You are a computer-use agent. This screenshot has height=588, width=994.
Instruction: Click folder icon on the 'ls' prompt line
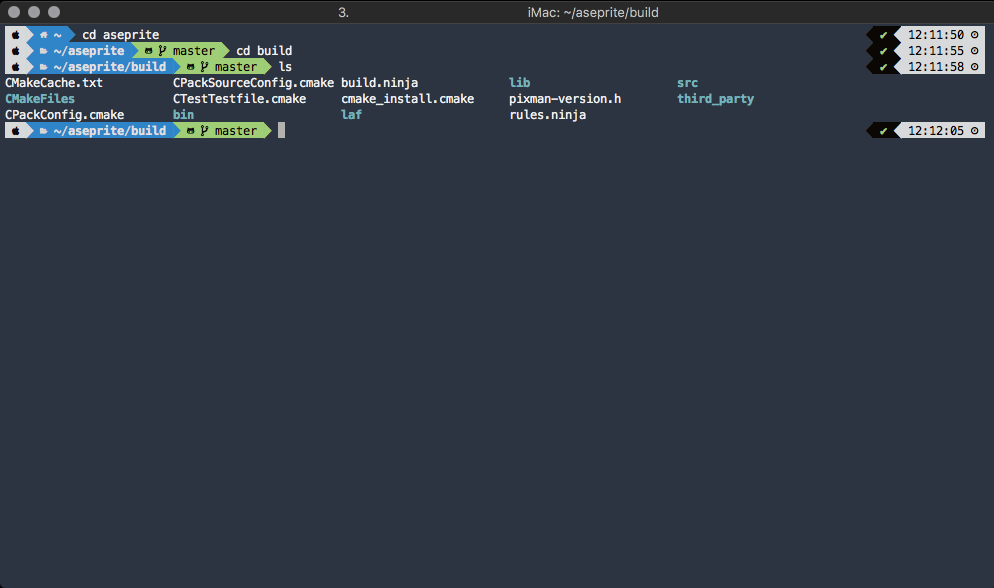(x=44, y=67)
